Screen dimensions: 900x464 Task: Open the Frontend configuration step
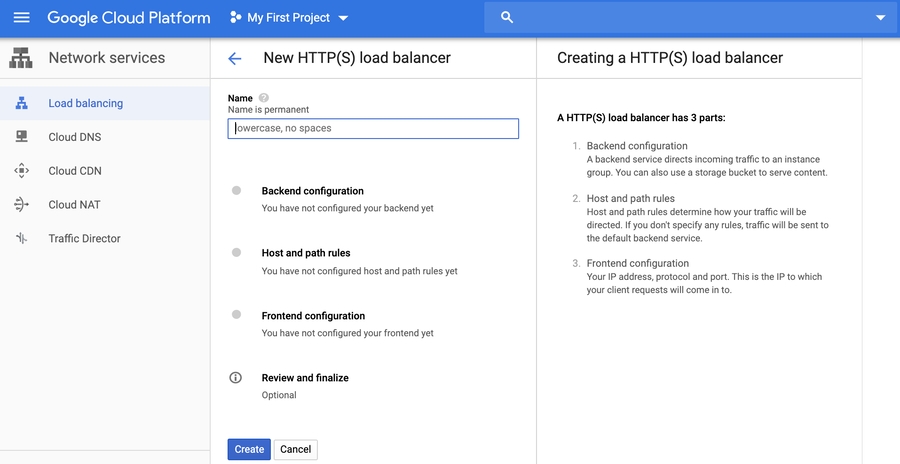coord(313,316)
